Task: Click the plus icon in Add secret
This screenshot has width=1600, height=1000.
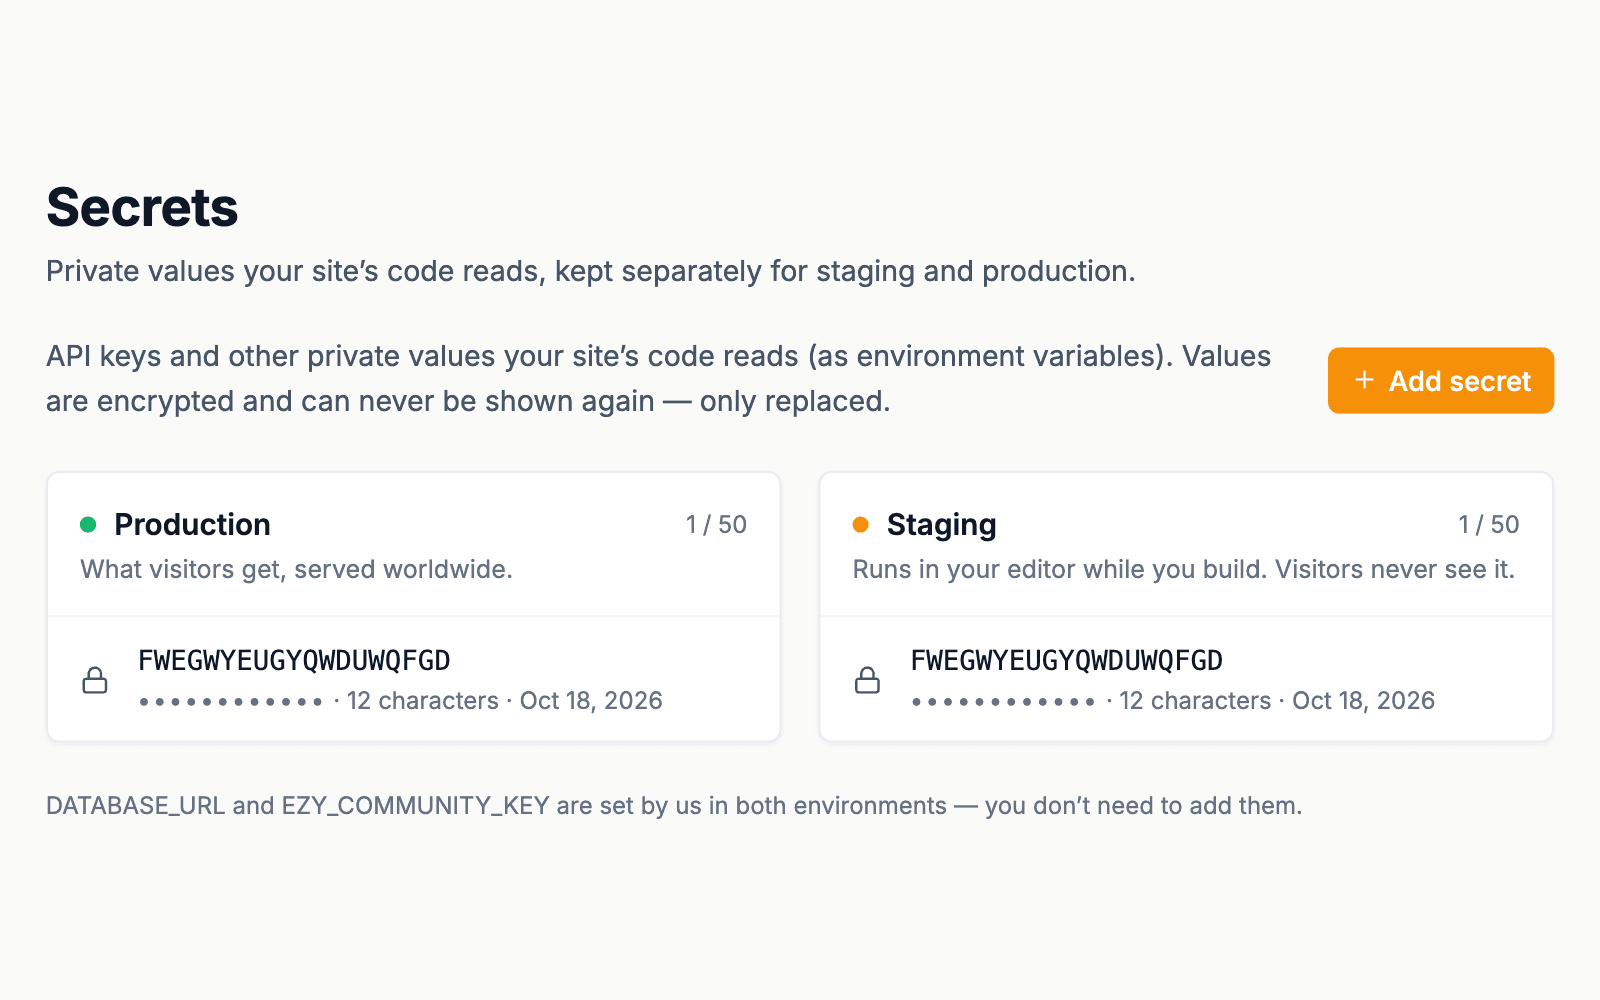Action: pos(1364,380)
